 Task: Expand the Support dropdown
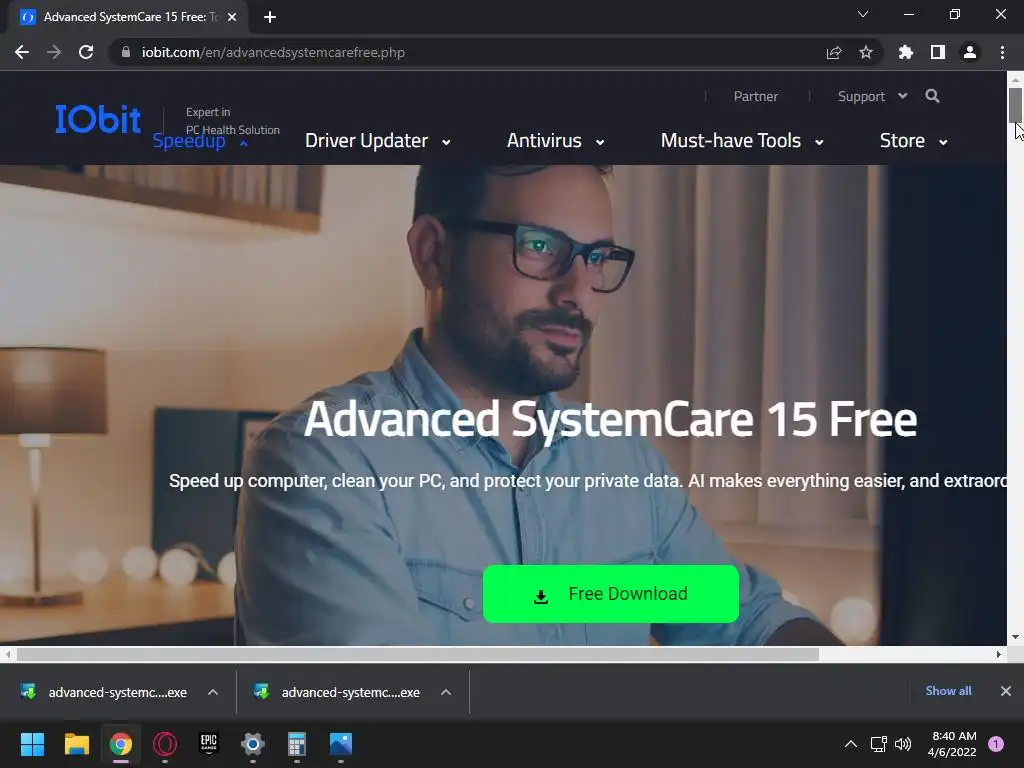(x=872, y=97)
